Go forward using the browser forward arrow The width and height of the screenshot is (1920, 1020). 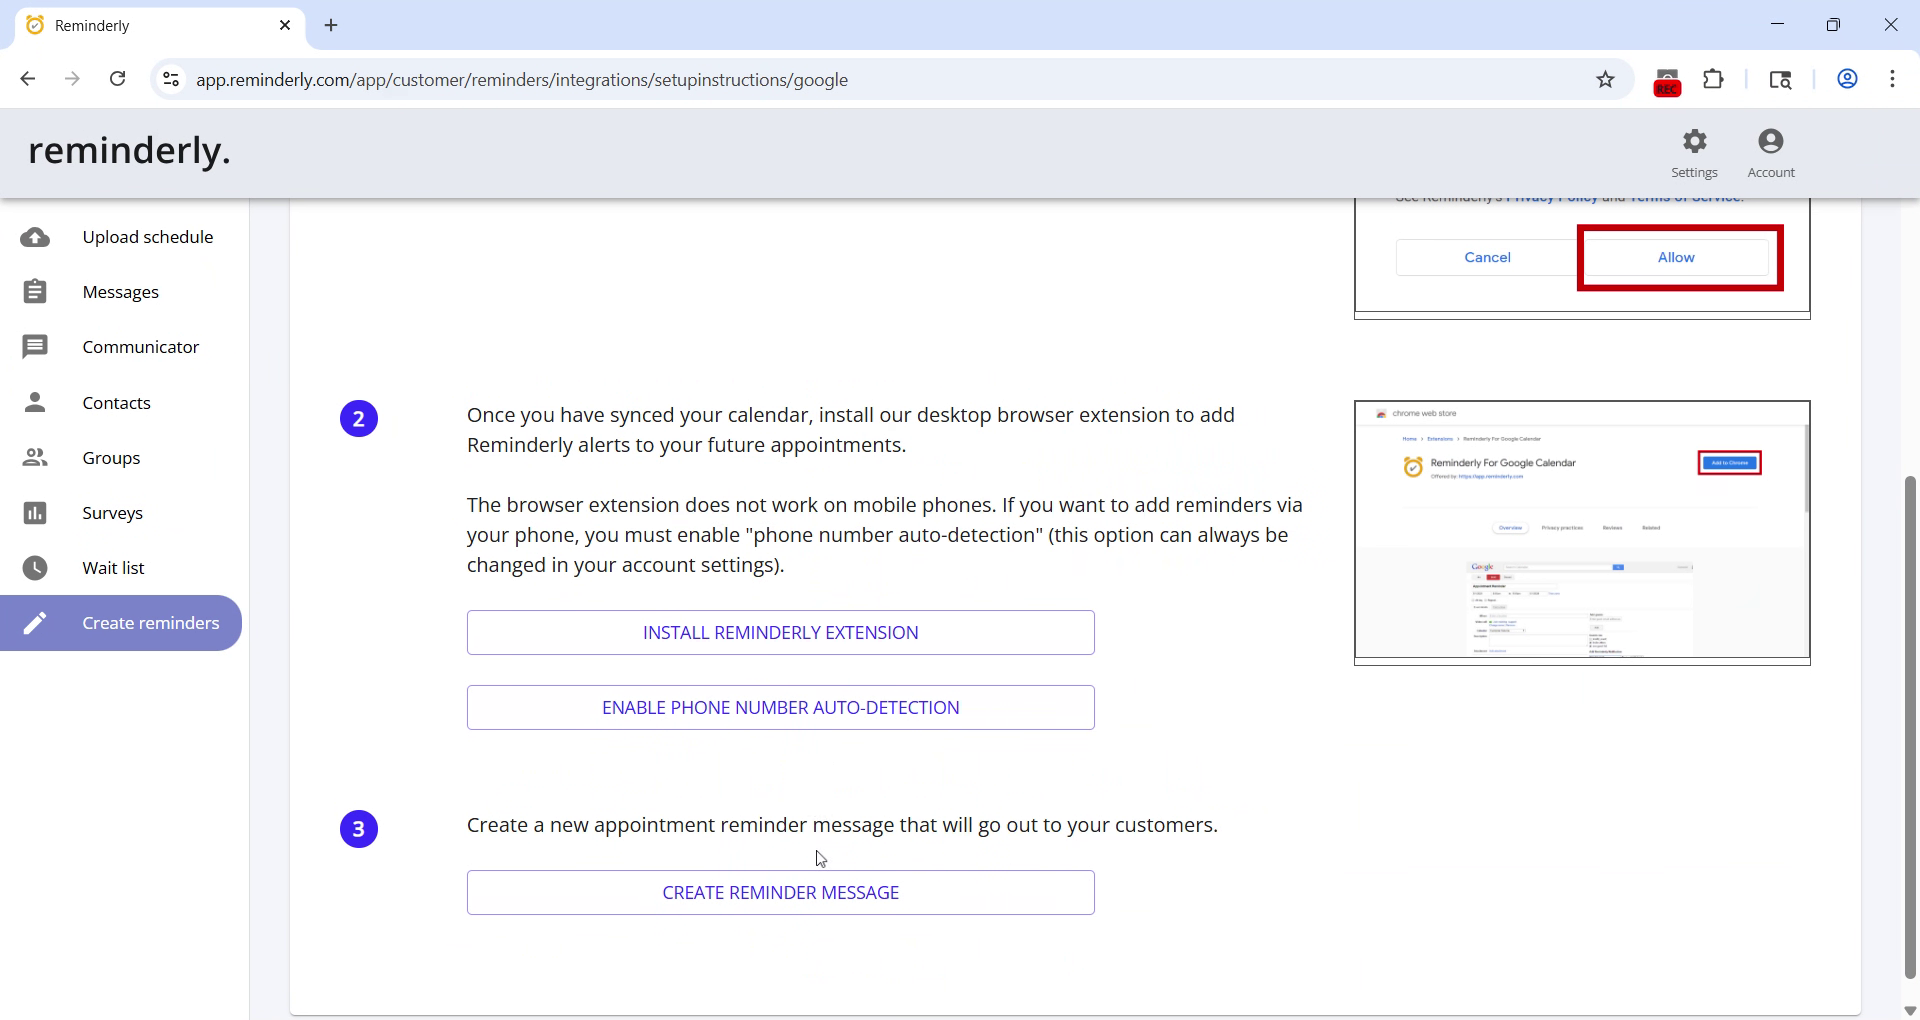coord(72,79)
